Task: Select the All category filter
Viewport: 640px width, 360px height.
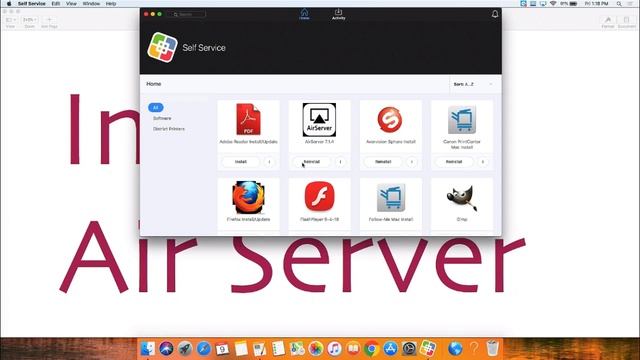Action: tap(156, 107)
